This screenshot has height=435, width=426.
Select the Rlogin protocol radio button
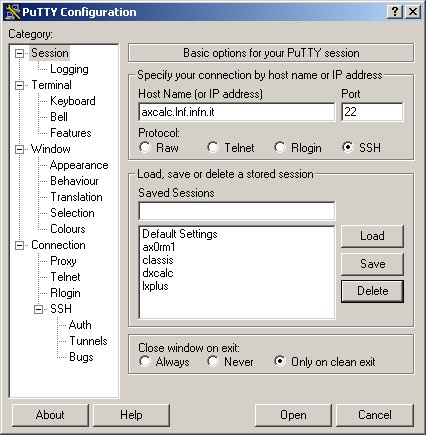pos(280,147)
